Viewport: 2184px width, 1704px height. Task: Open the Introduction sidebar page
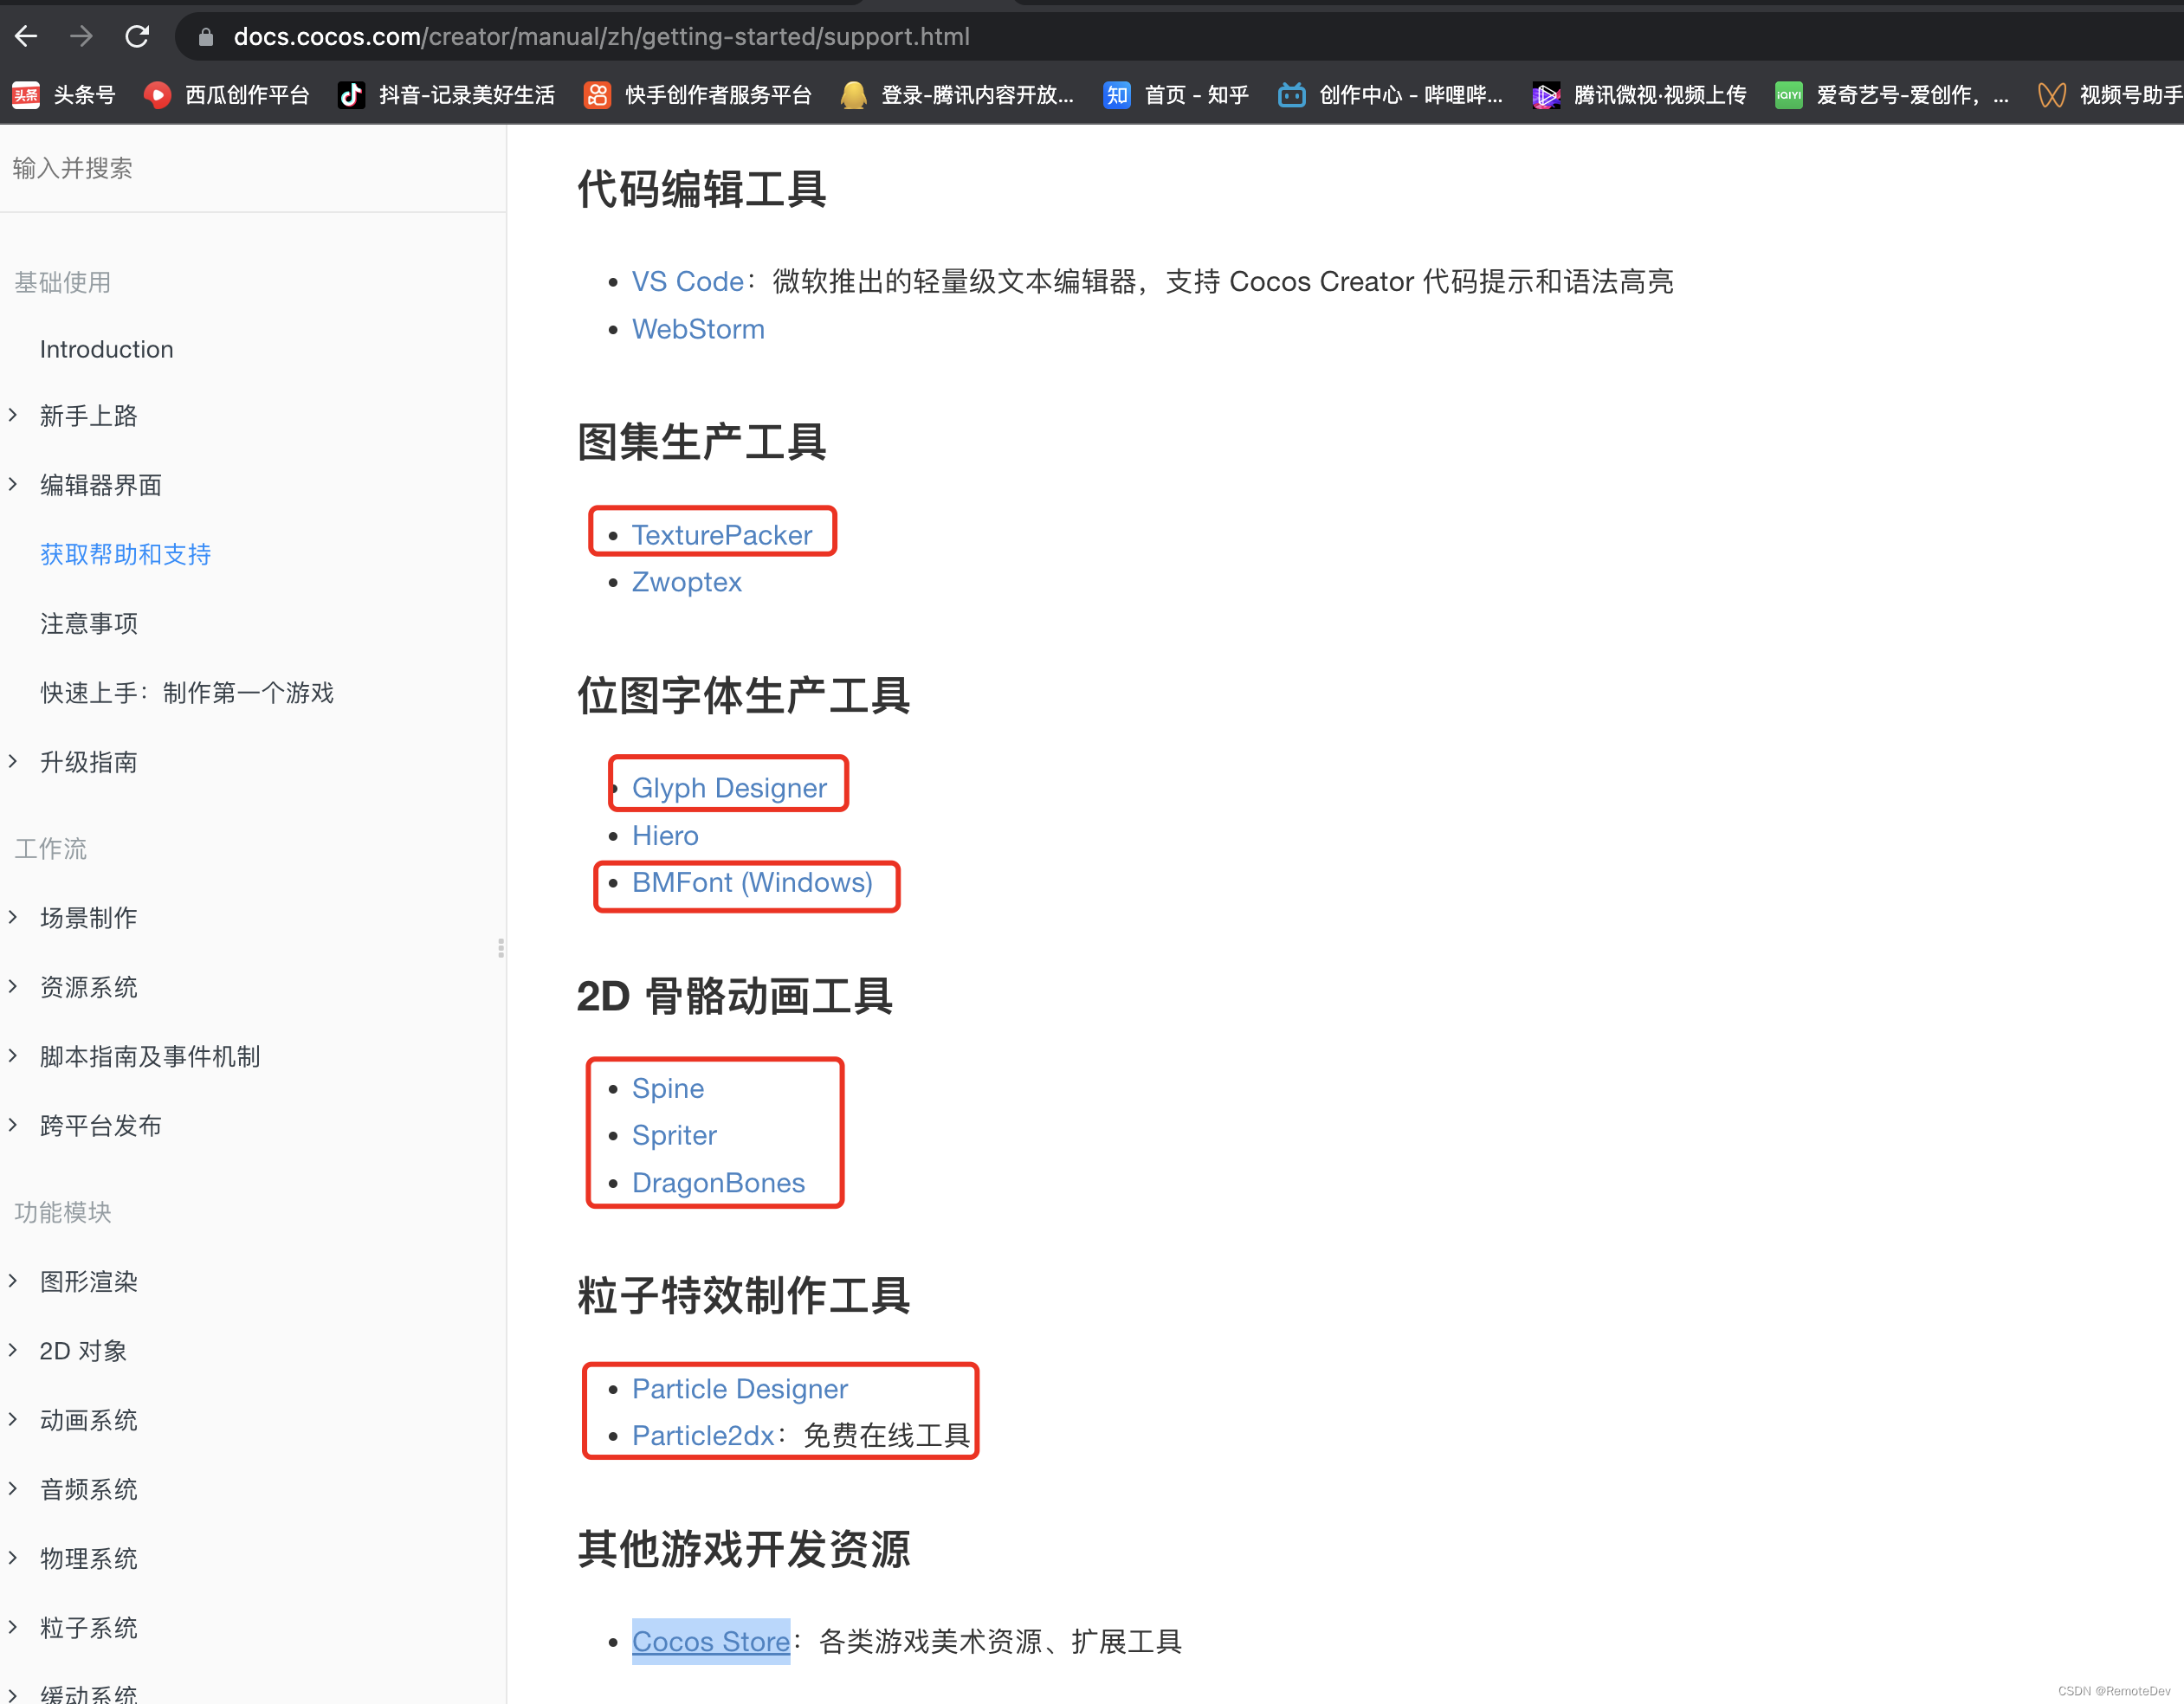tap(106, 349)
